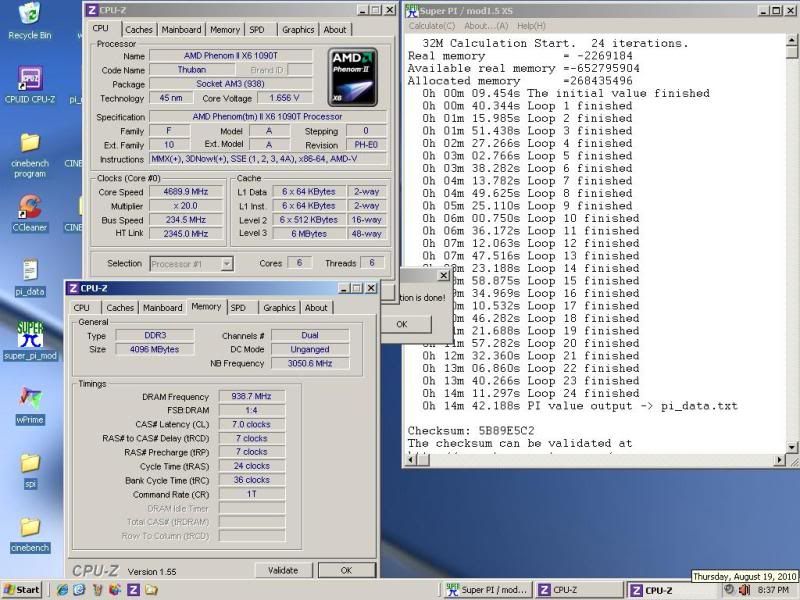Viewport: 800px width, 600px height.
Task: Switch to Super PI taskbar button
Action: tap(488, 590)
